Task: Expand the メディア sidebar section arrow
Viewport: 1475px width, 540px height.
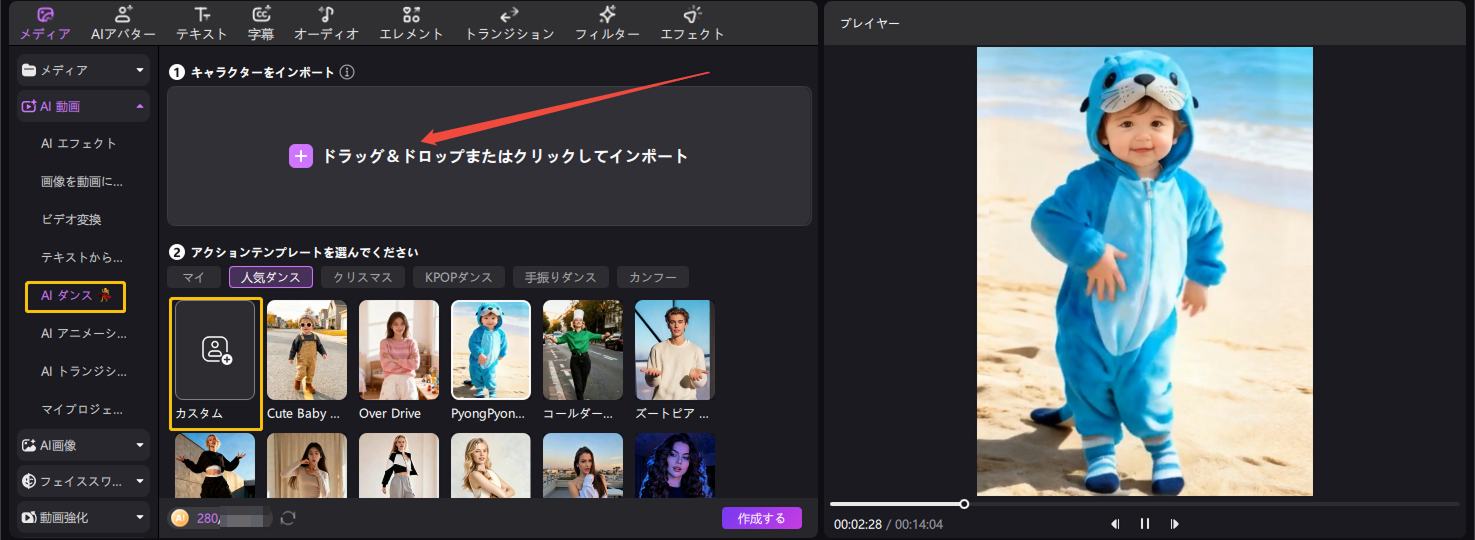Action: (x=140, y=71)
